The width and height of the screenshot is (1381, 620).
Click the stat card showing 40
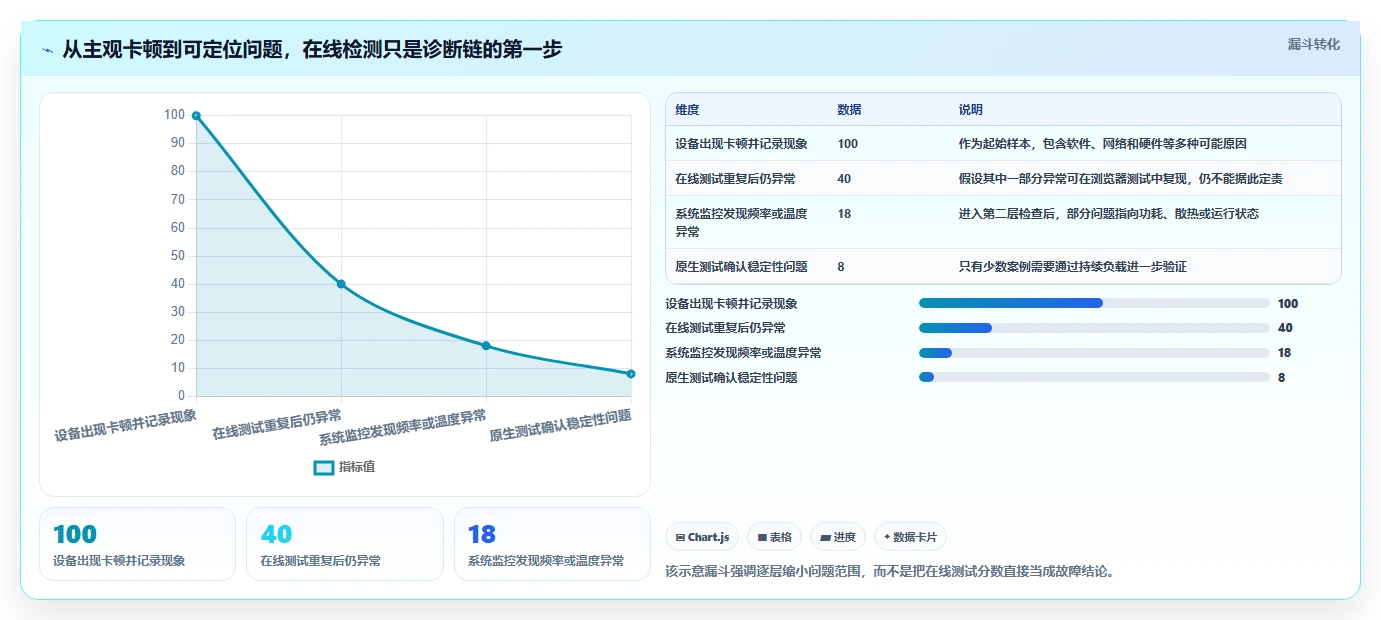tap(344, 544)
